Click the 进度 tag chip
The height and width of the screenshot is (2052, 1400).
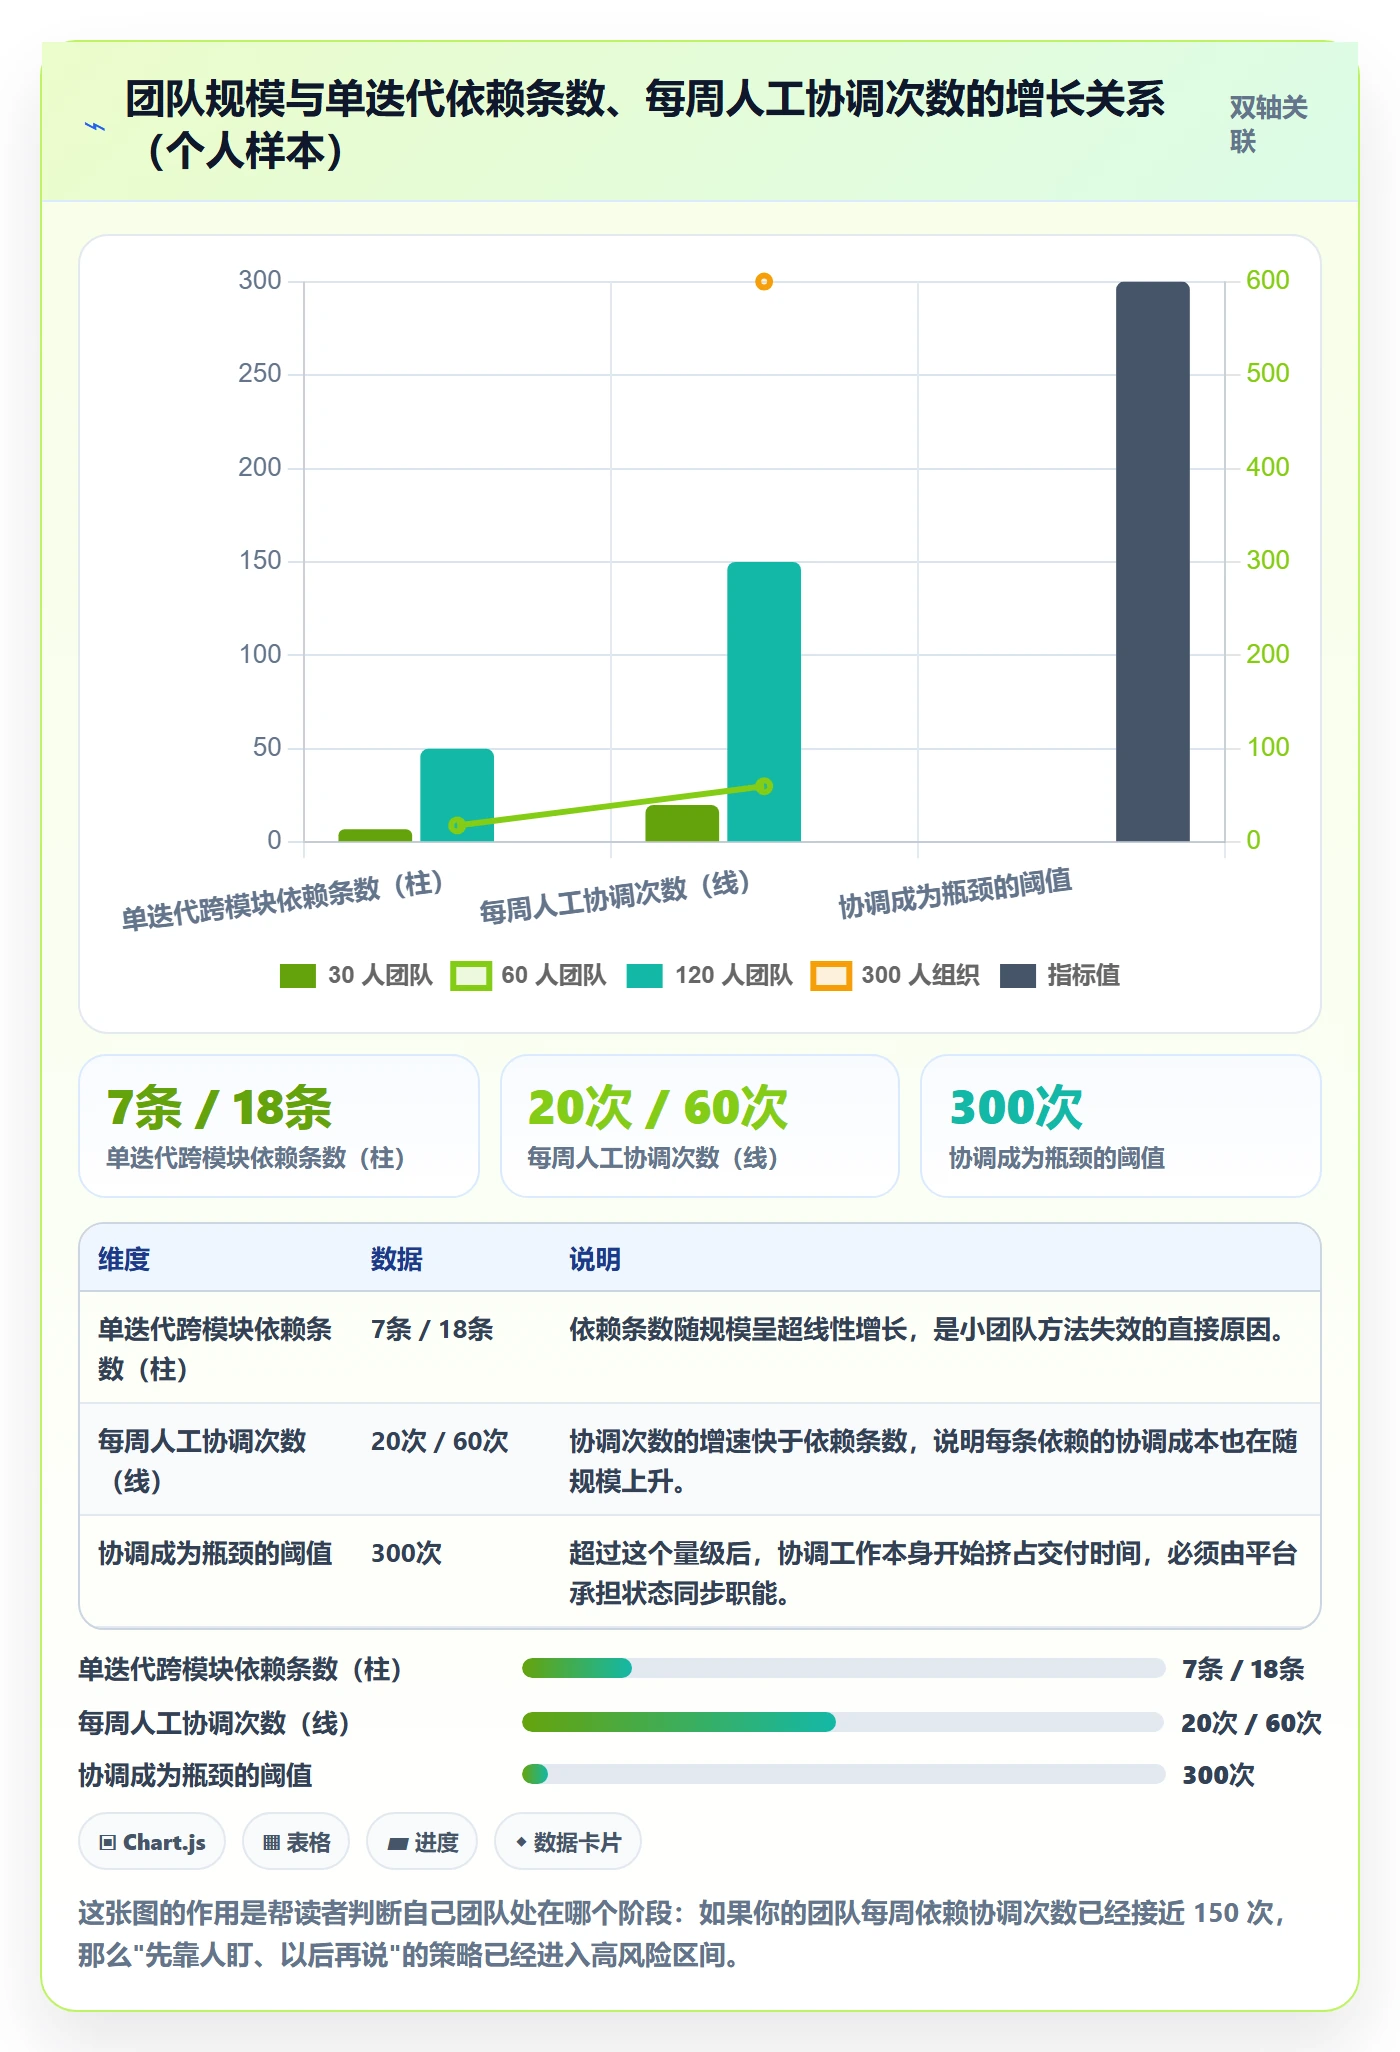tap(422, 1842)
